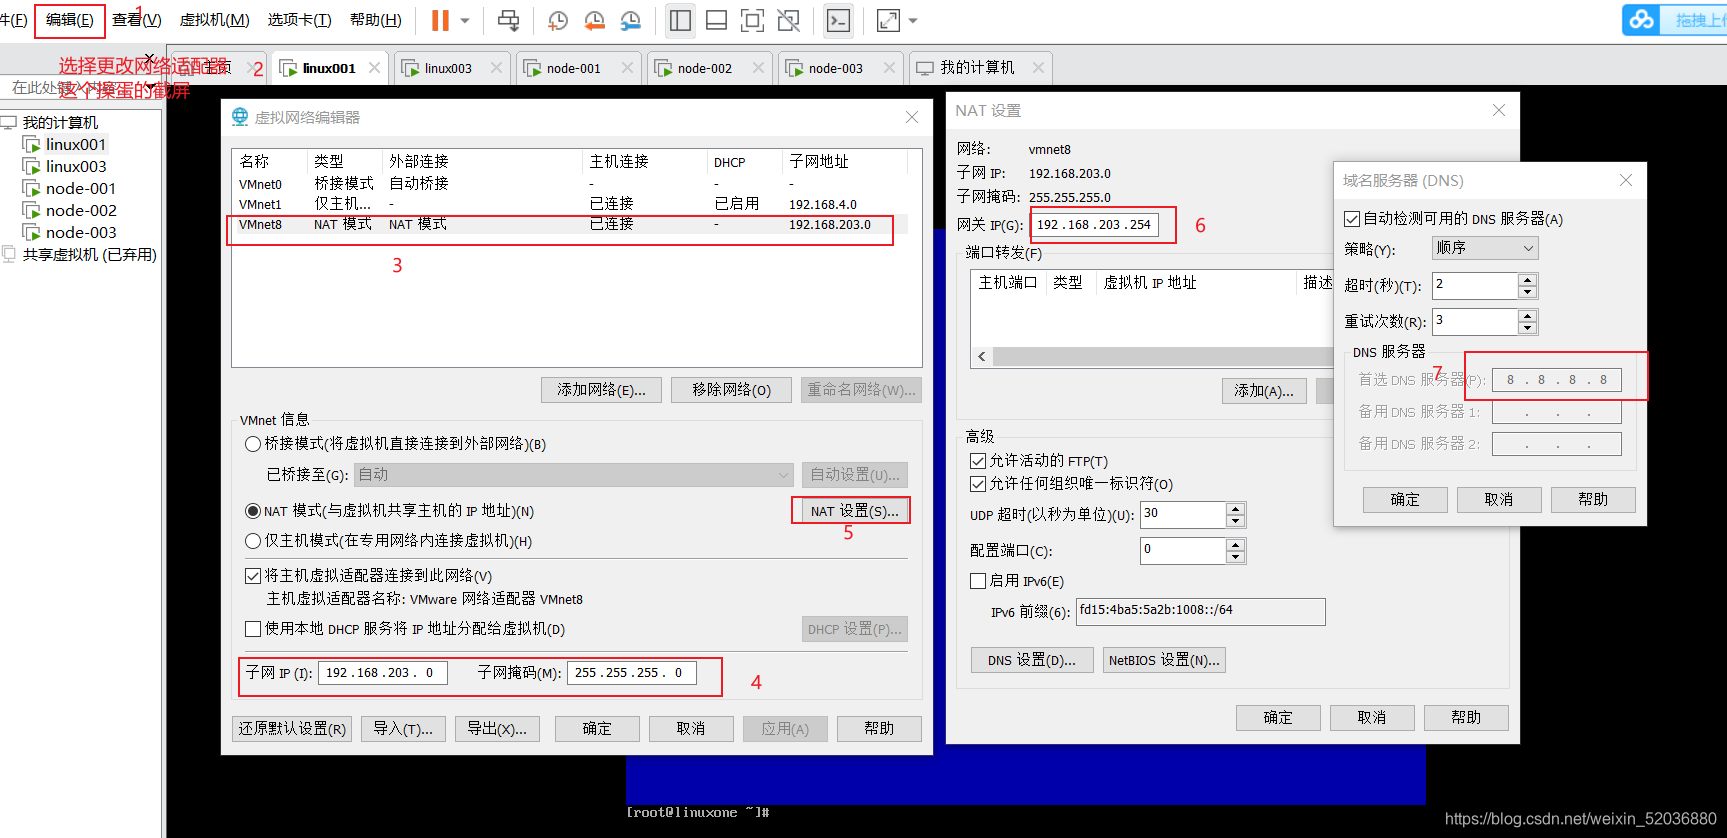Click the 还原默认设置(R) button
The image size is (1727, 838).
click(292, 729)
